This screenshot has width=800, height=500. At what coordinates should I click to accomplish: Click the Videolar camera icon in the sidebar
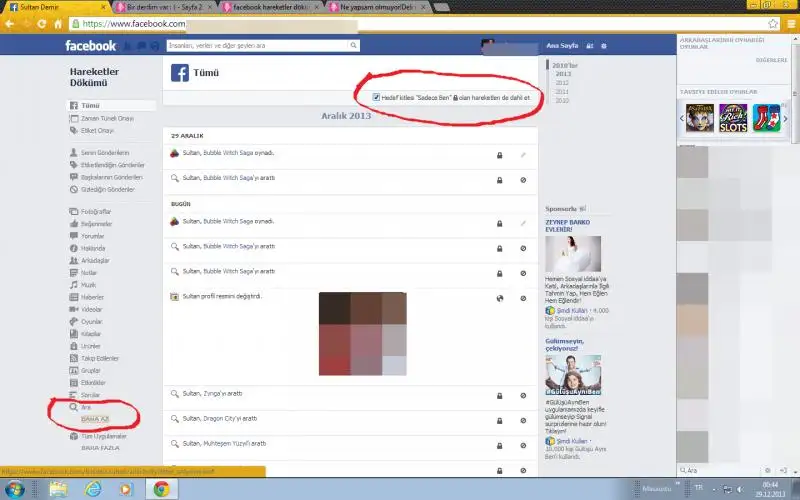(x=74, y=310)
